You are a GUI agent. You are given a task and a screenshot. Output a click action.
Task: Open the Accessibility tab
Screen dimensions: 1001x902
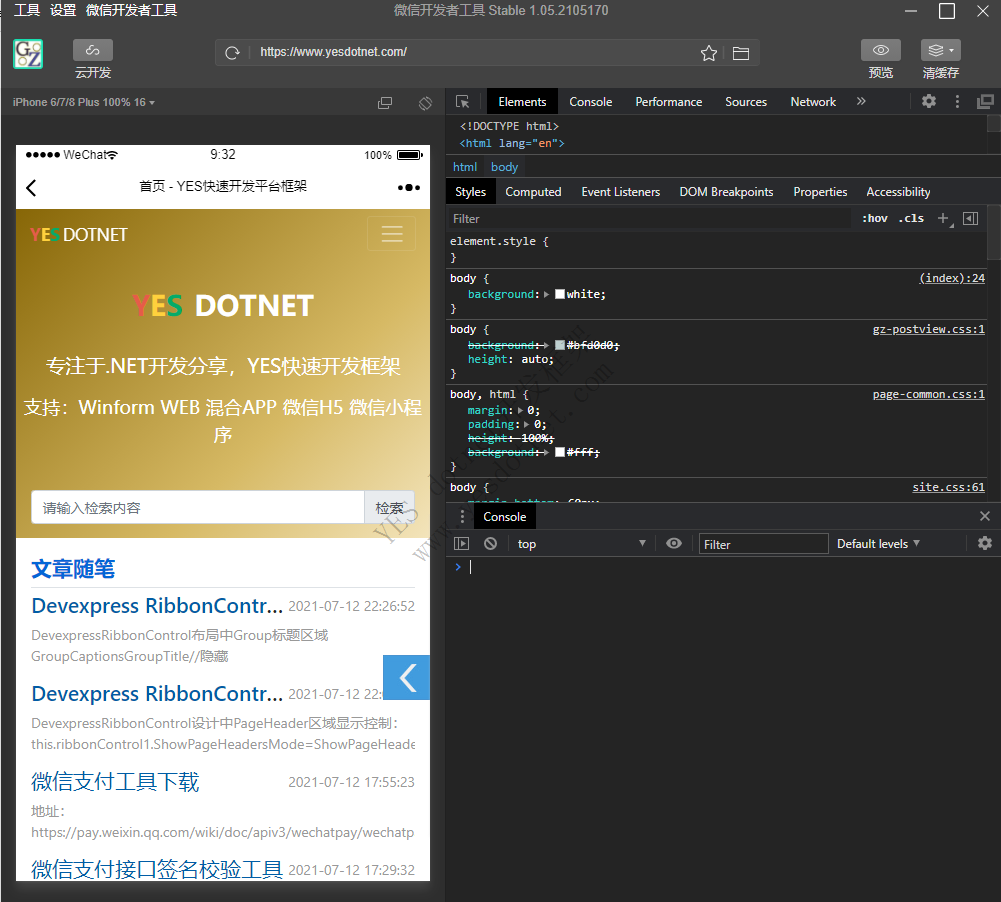(x=898, y=192)
